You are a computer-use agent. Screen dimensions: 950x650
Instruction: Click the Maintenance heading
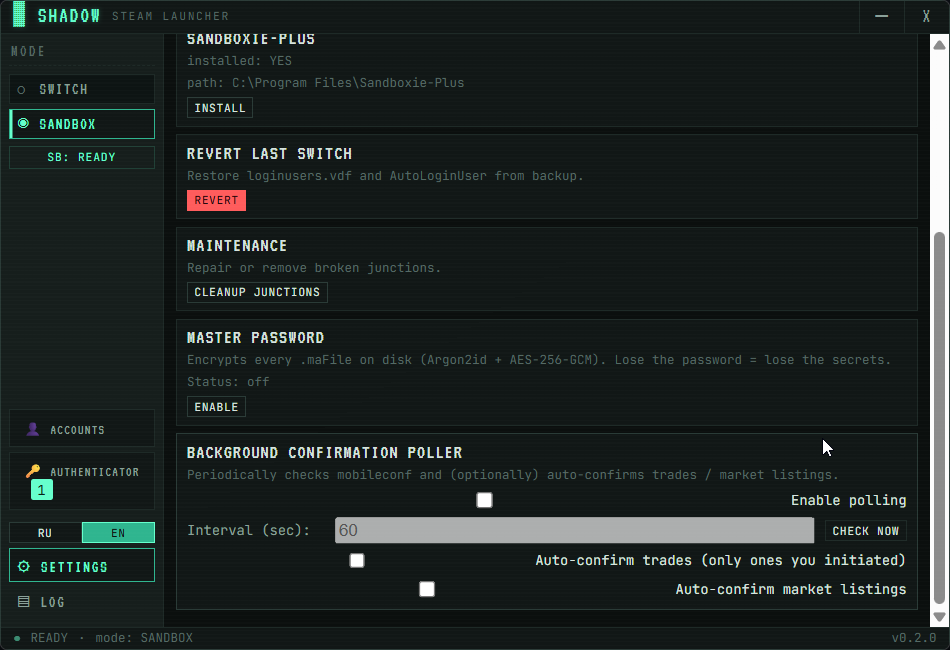pyautogui.click(x=237, y=245)
